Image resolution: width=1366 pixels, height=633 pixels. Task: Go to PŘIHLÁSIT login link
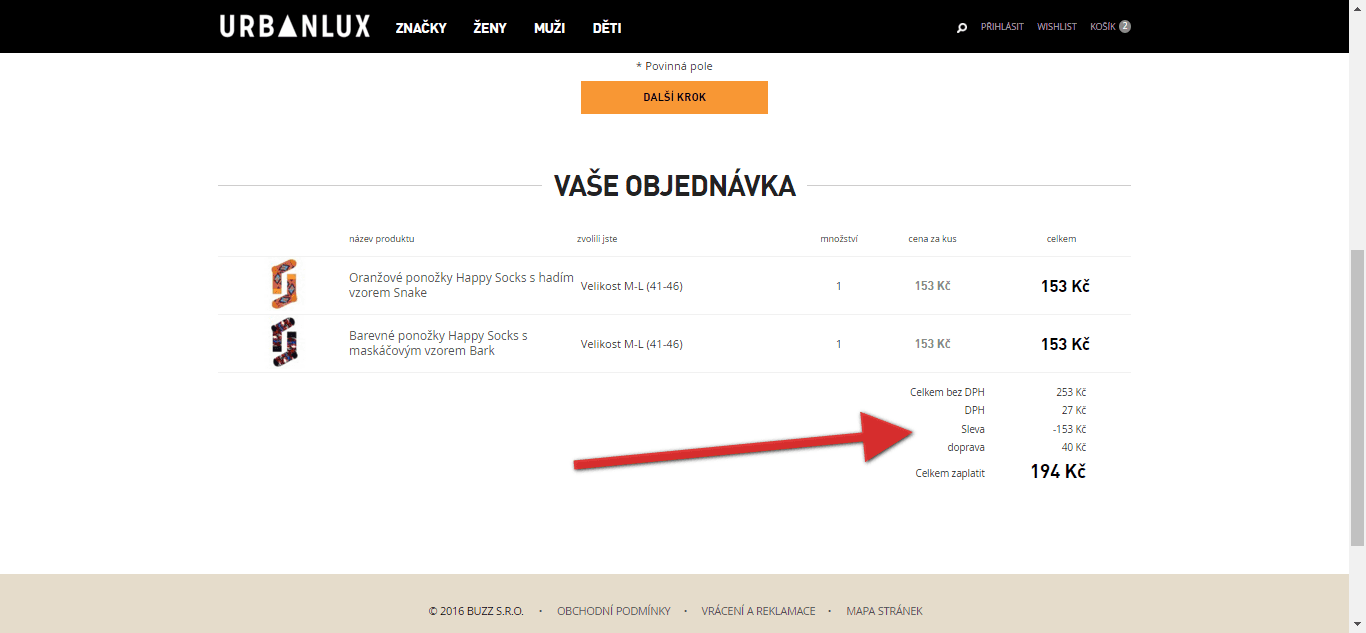pos(1002,27)
